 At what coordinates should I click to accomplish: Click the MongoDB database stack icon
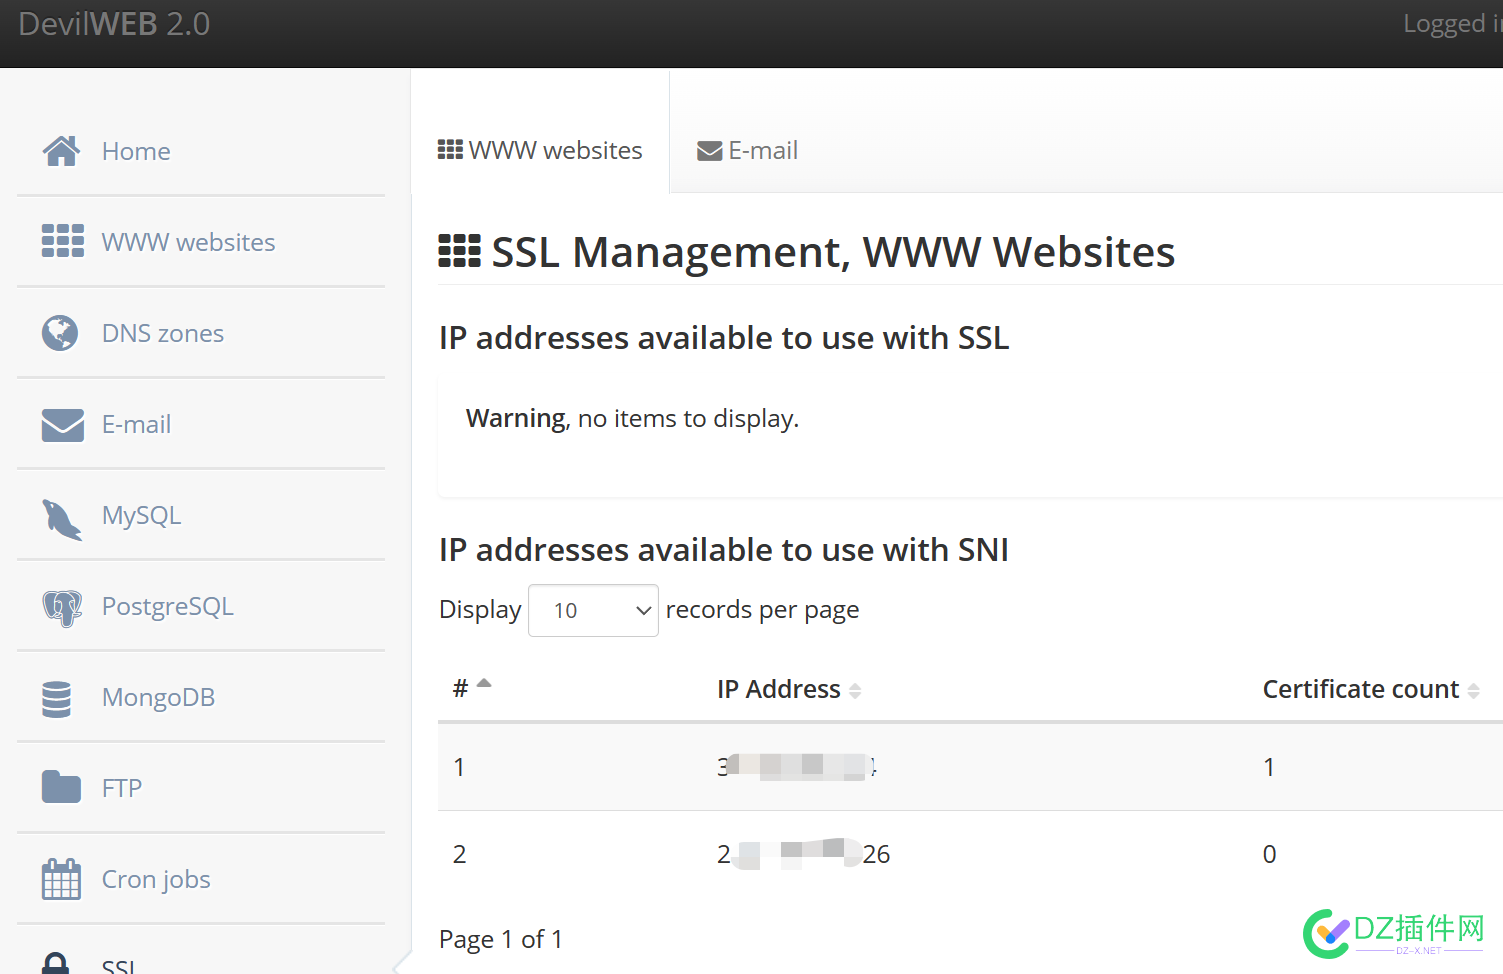[57, 699]
